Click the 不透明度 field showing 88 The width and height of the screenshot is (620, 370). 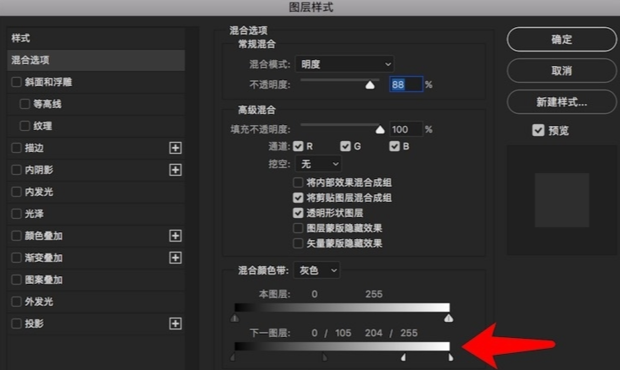[406, 84]
